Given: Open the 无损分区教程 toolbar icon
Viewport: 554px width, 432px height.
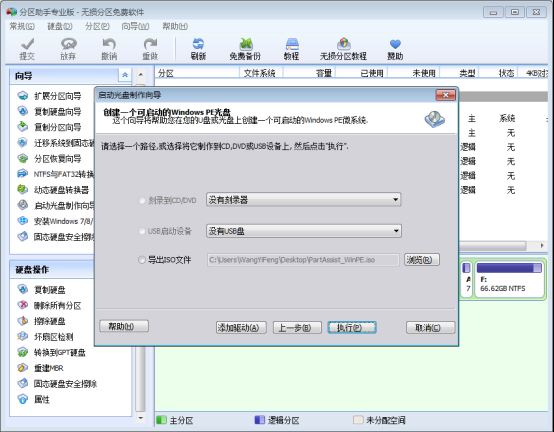Looking at the screenshot, I should point(343,49).
